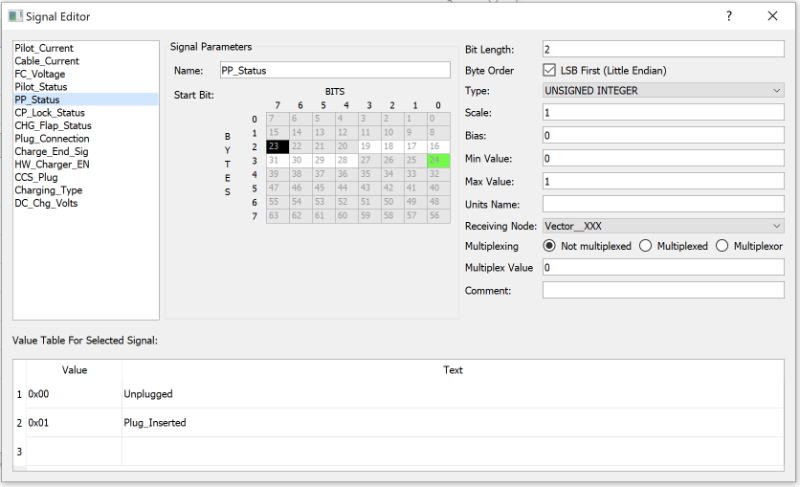The image size is (800, 487).
Task: Select Charging_Type signal entry
Action: (x=48, y=190)
